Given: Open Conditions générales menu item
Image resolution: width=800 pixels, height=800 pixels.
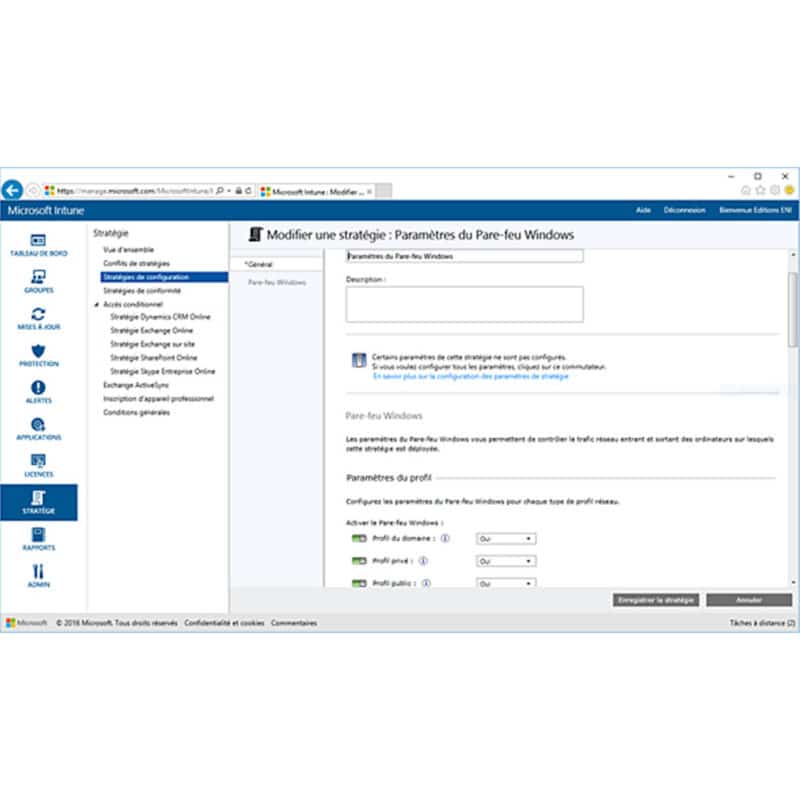Looking at the screenshot, I should [136, 412].
